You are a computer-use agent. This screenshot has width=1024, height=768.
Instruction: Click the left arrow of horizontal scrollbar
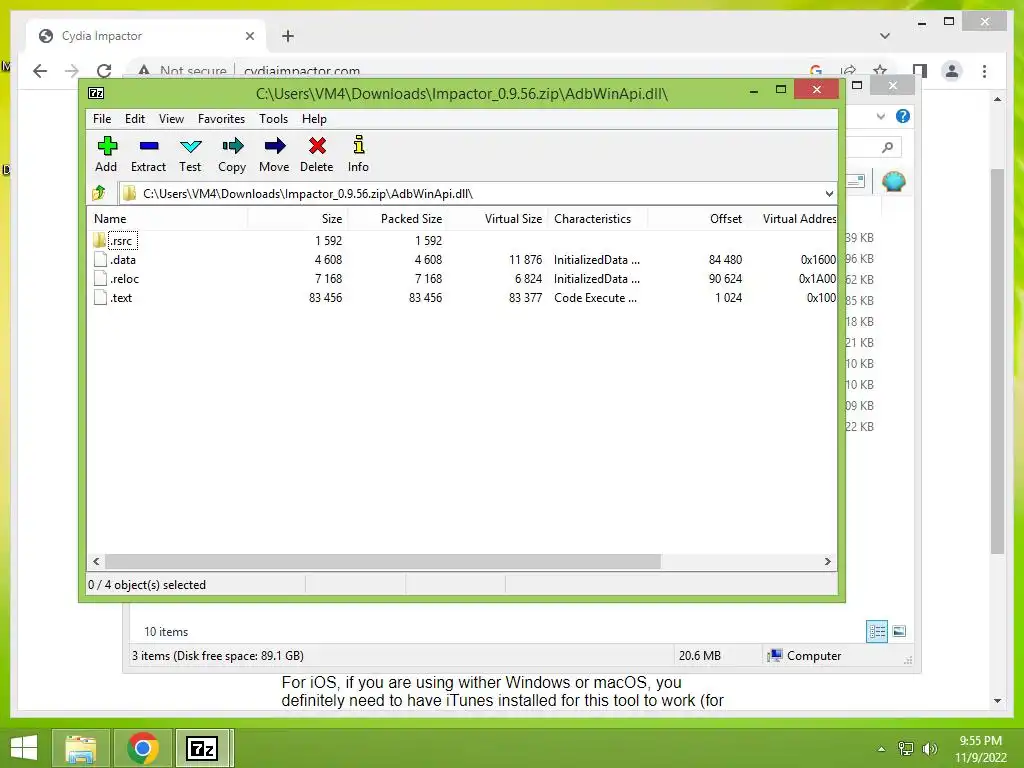tap(96, 562)
